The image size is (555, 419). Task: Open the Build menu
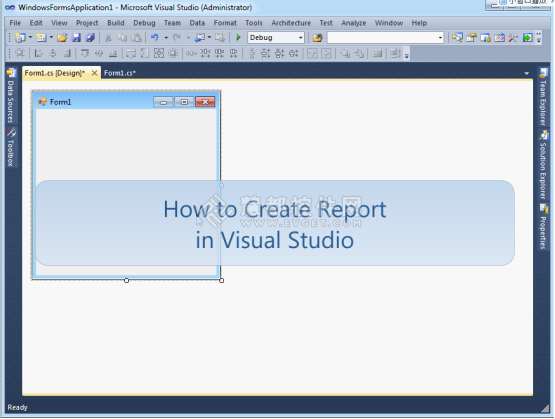point(116,23)
